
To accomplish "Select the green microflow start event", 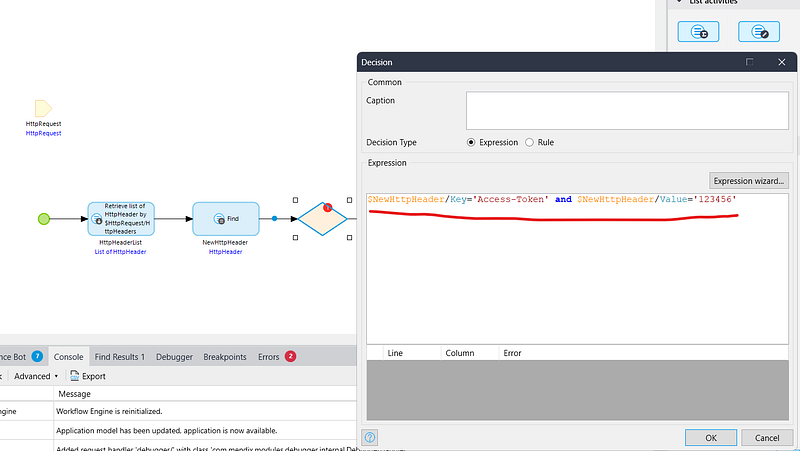I will [44, 218].
